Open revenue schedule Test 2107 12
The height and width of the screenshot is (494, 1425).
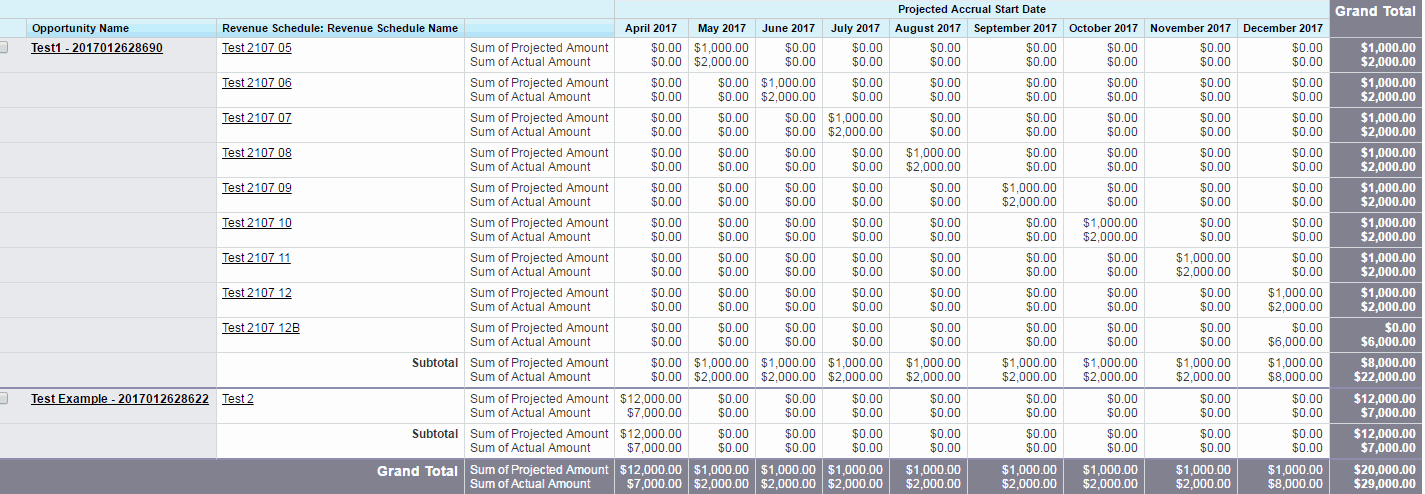tap(257, 293)
